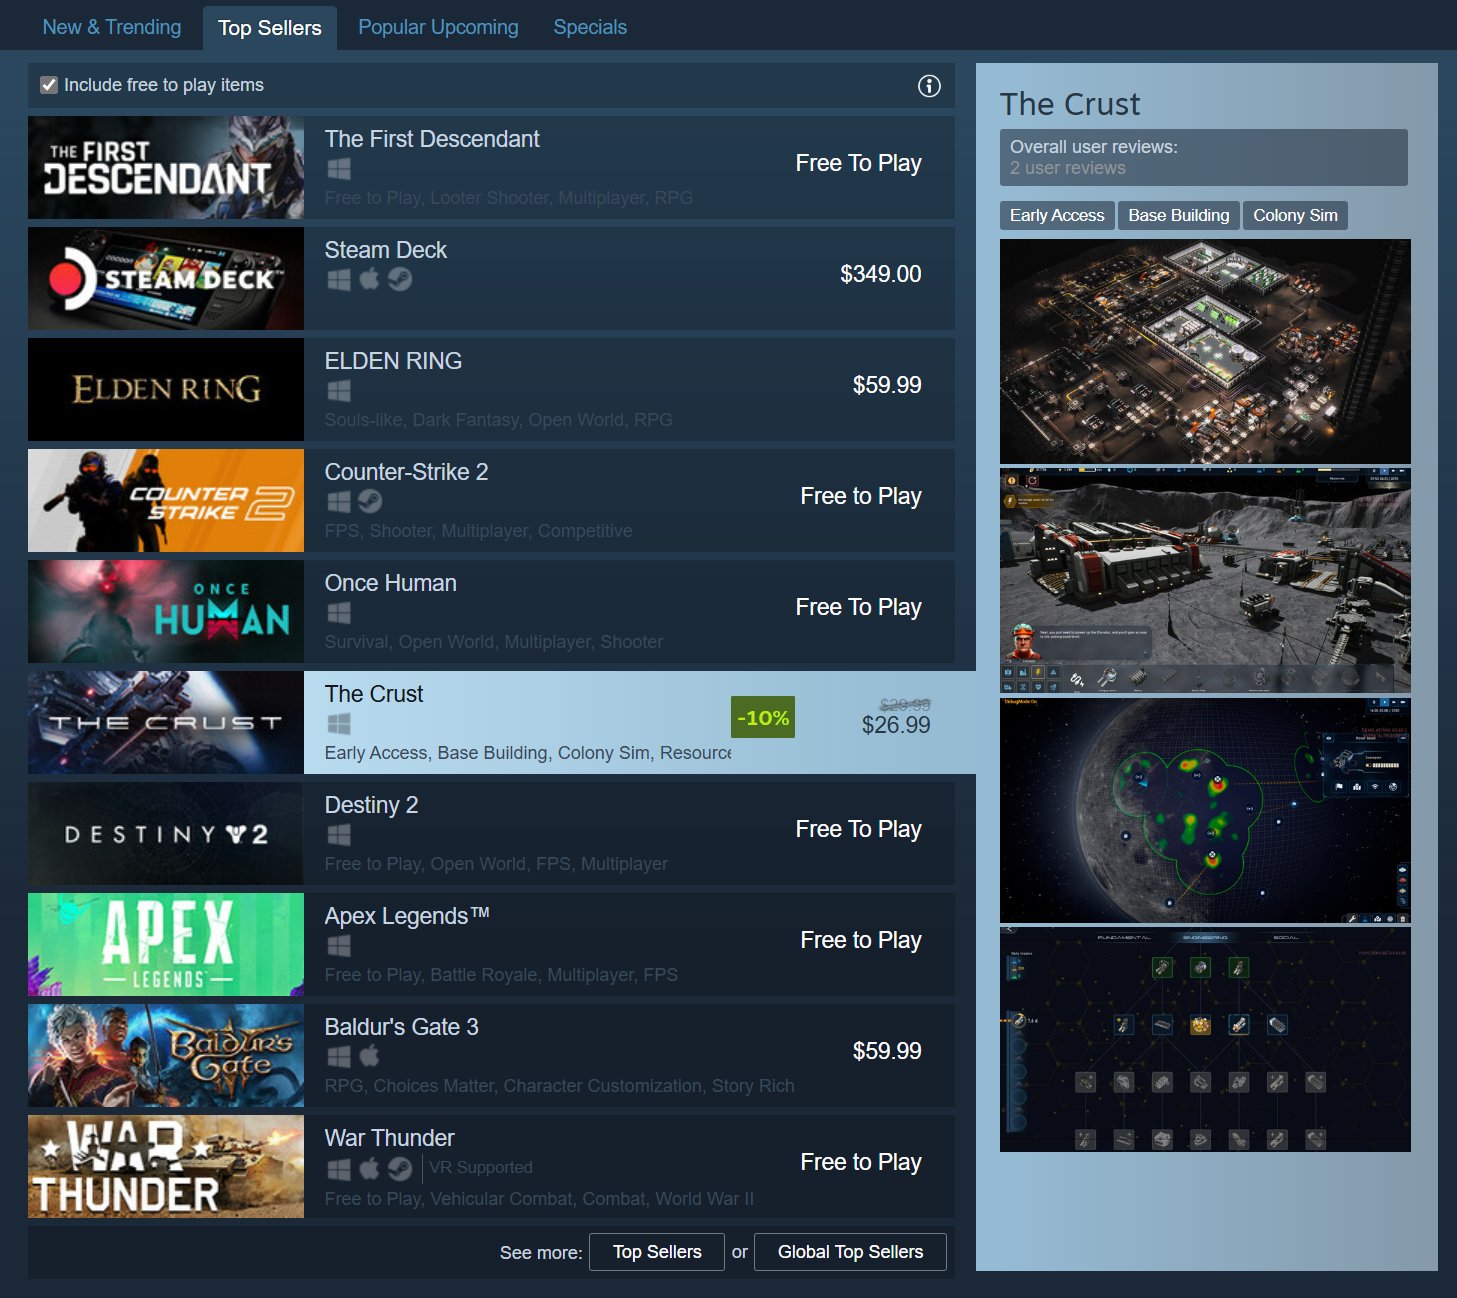Click the ELDEN RING capsule image
Image resolution: width=1457 pixels, height=1298 pixels.
click(166, 390)
